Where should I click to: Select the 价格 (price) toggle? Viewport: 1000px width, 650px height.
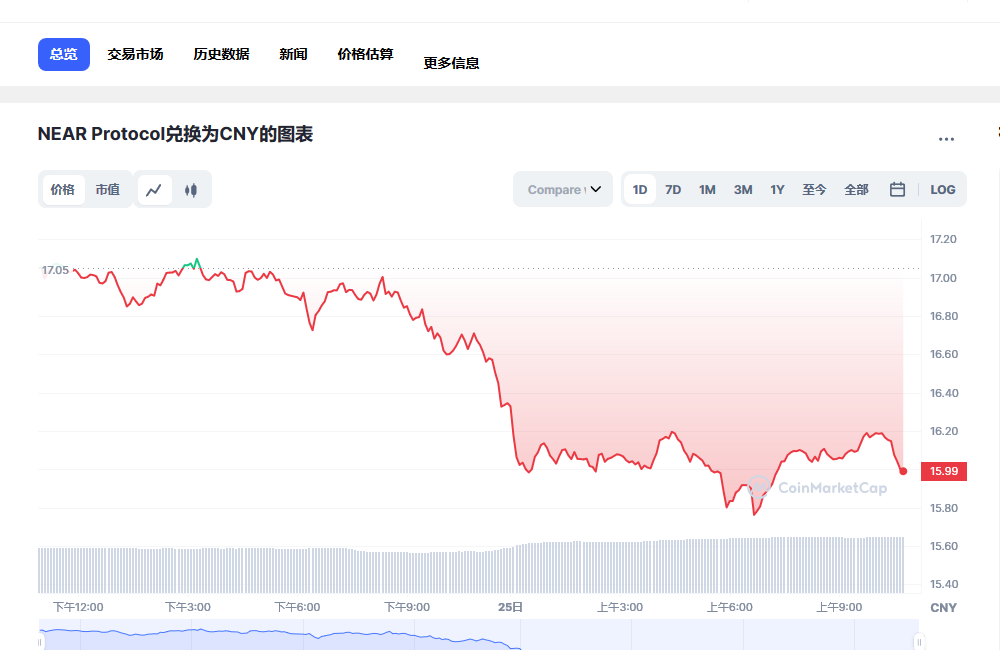62,189
